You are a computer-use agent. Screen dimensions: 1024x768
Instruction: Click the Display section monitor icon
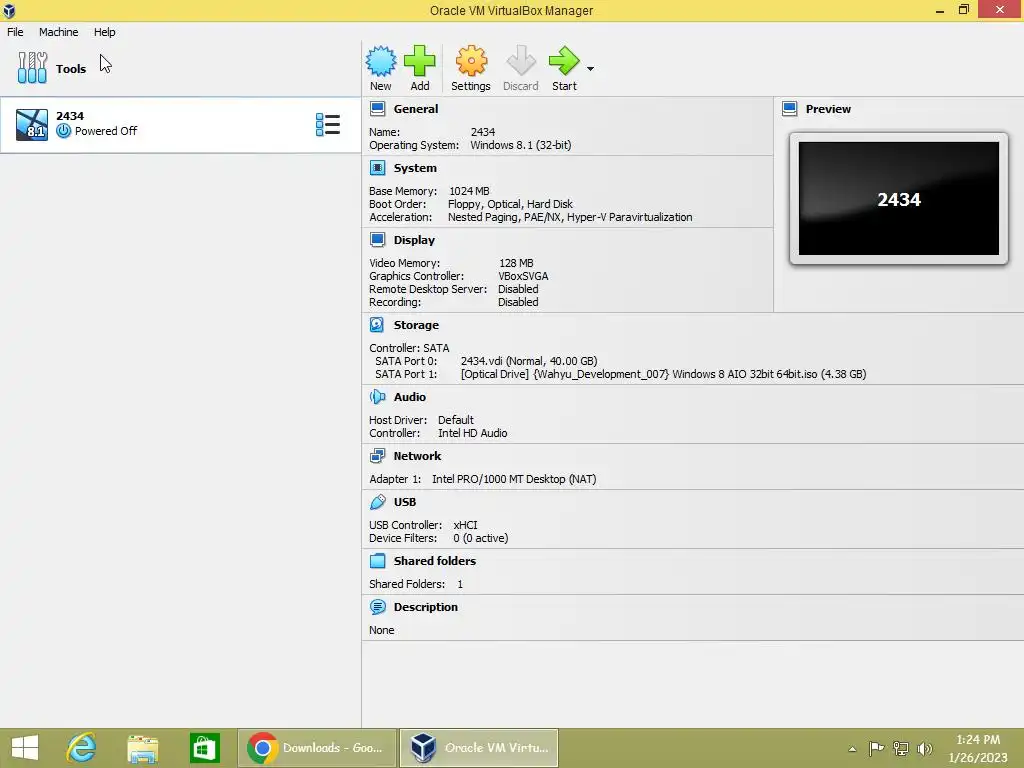[x=377, y=240]
